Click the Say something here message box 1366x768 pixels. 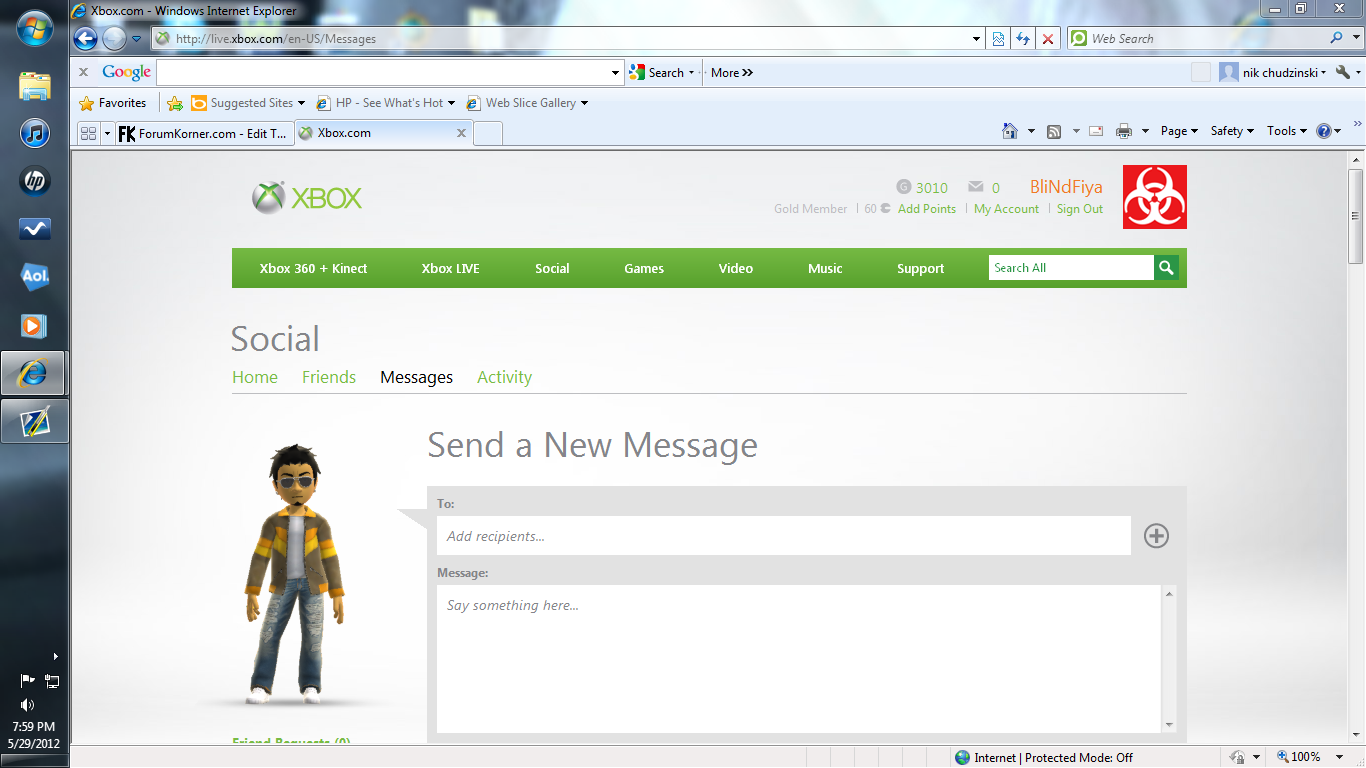click(x=799, y=659)
